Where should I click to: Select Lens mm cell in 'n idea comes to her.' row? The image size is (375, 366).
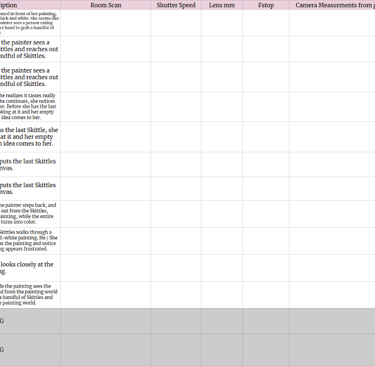(x=222, y=137)
